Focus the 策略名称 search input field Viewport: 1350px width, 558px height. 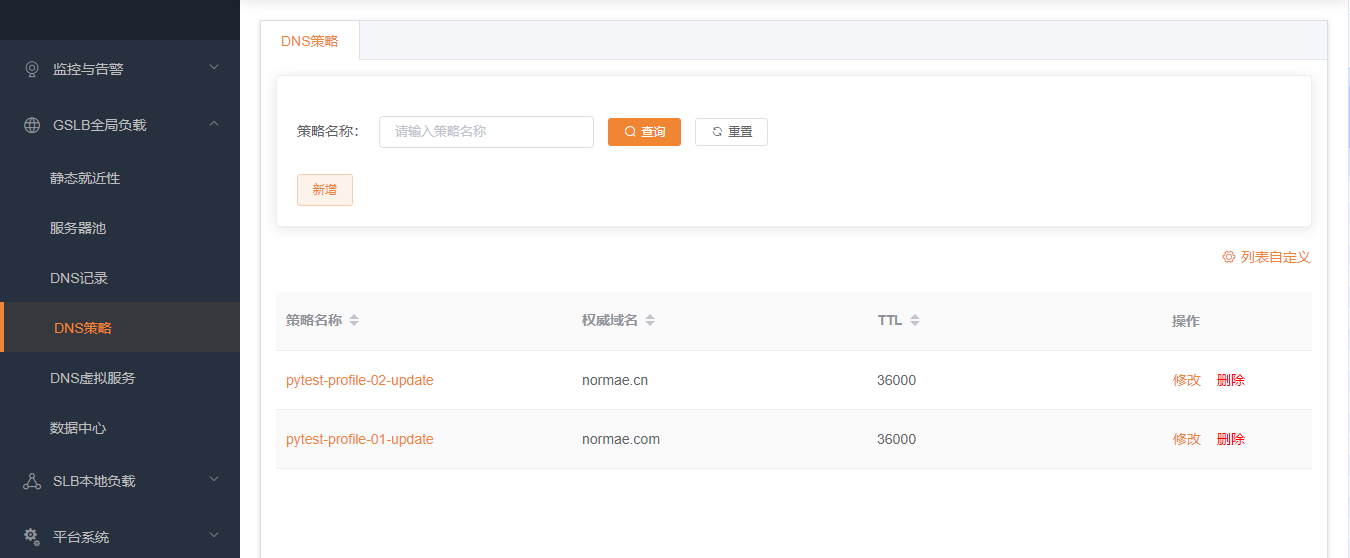486,132
